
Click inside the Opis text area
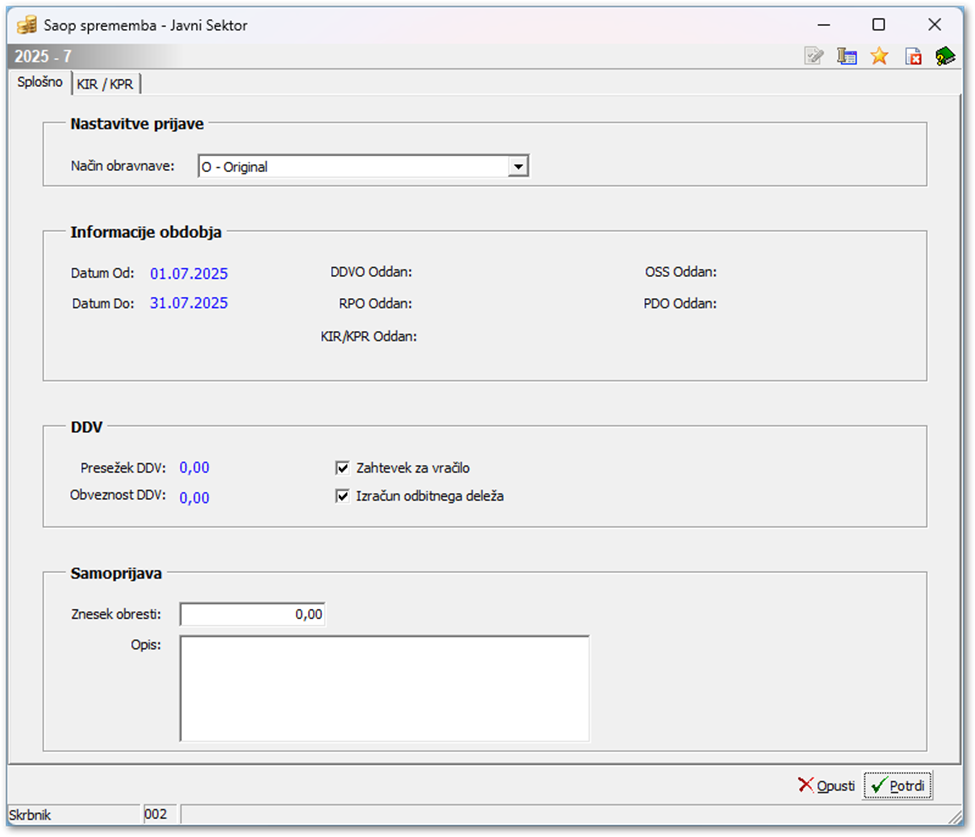point(384,688)
